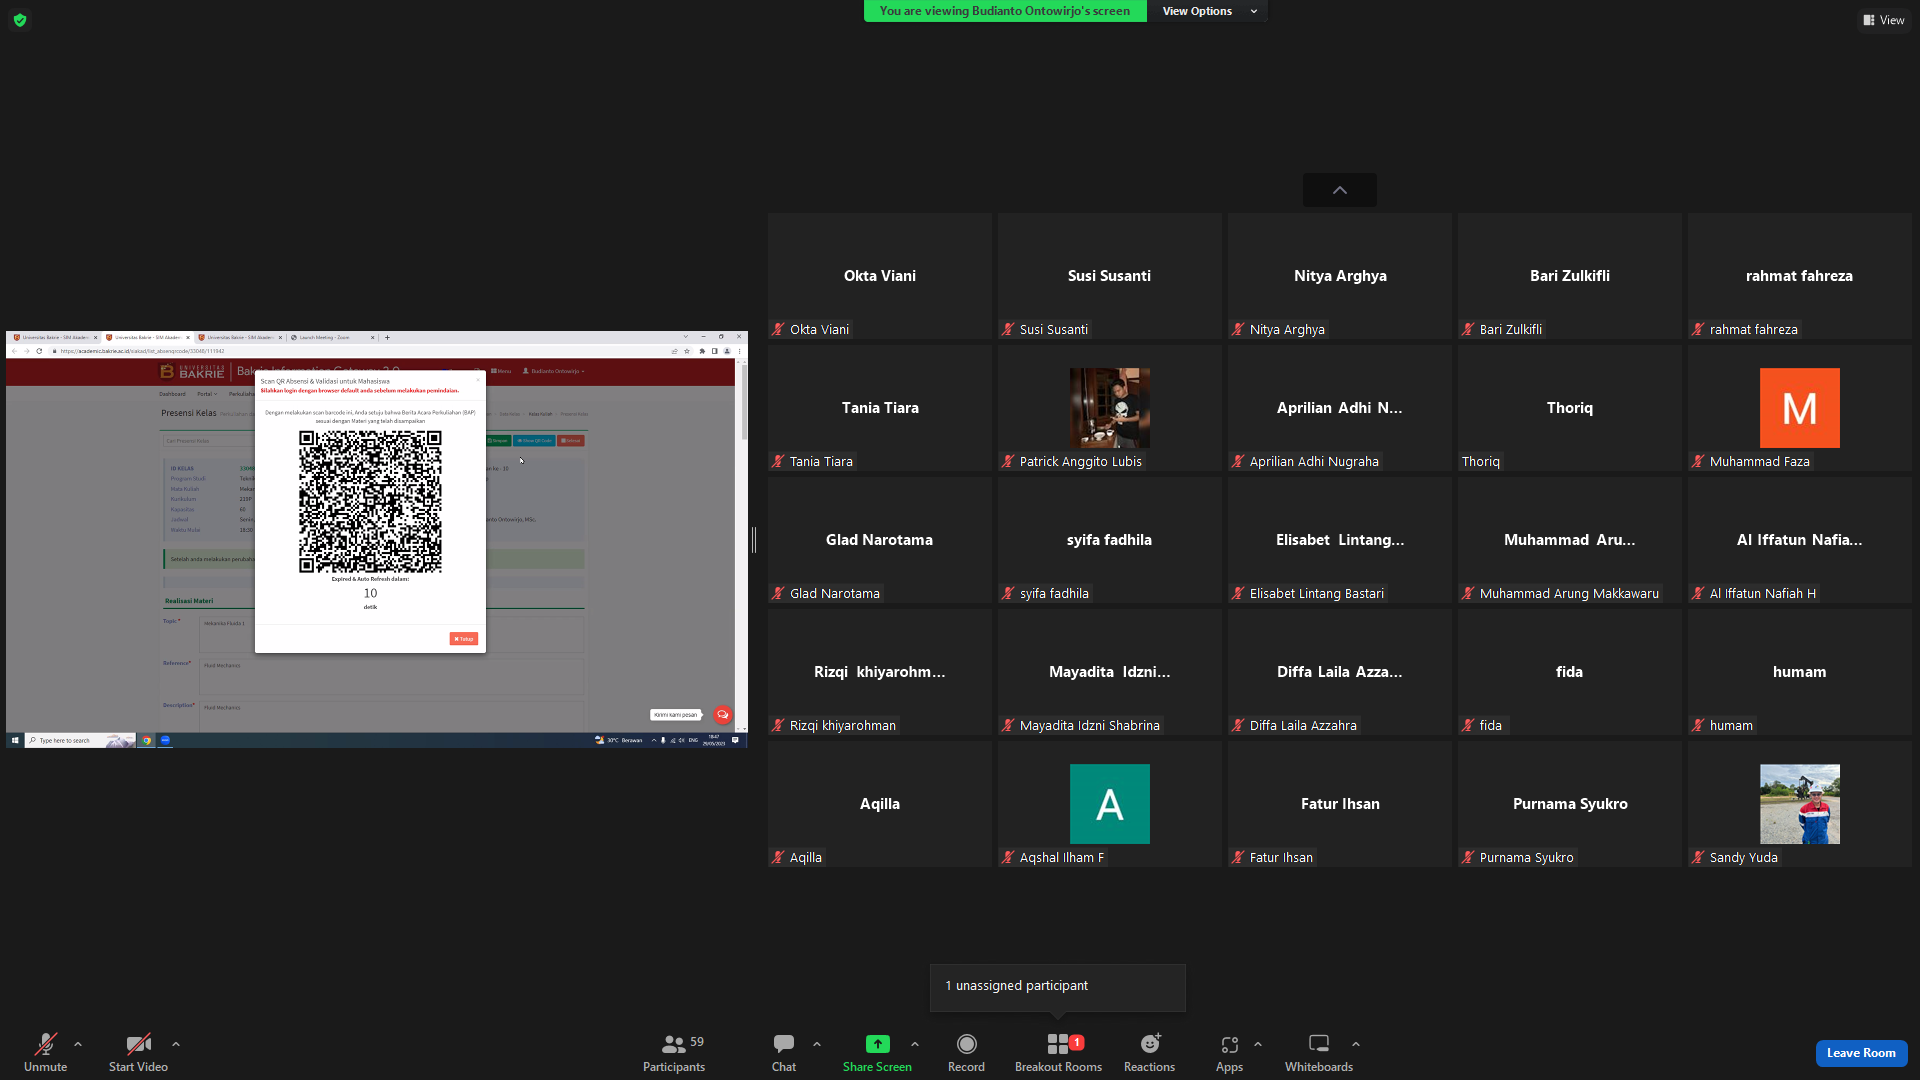
Task: Click the Chrome taskbar icon in shared screen
Action: [x=147, y=741]
